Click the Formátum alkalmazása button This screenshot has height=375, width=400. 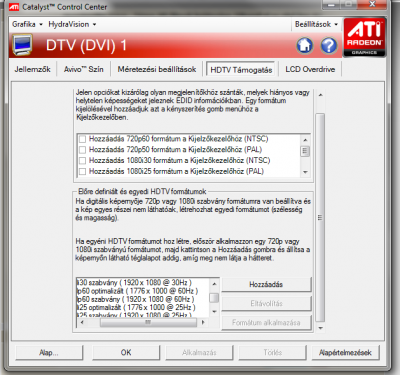[x=266, y=323]
